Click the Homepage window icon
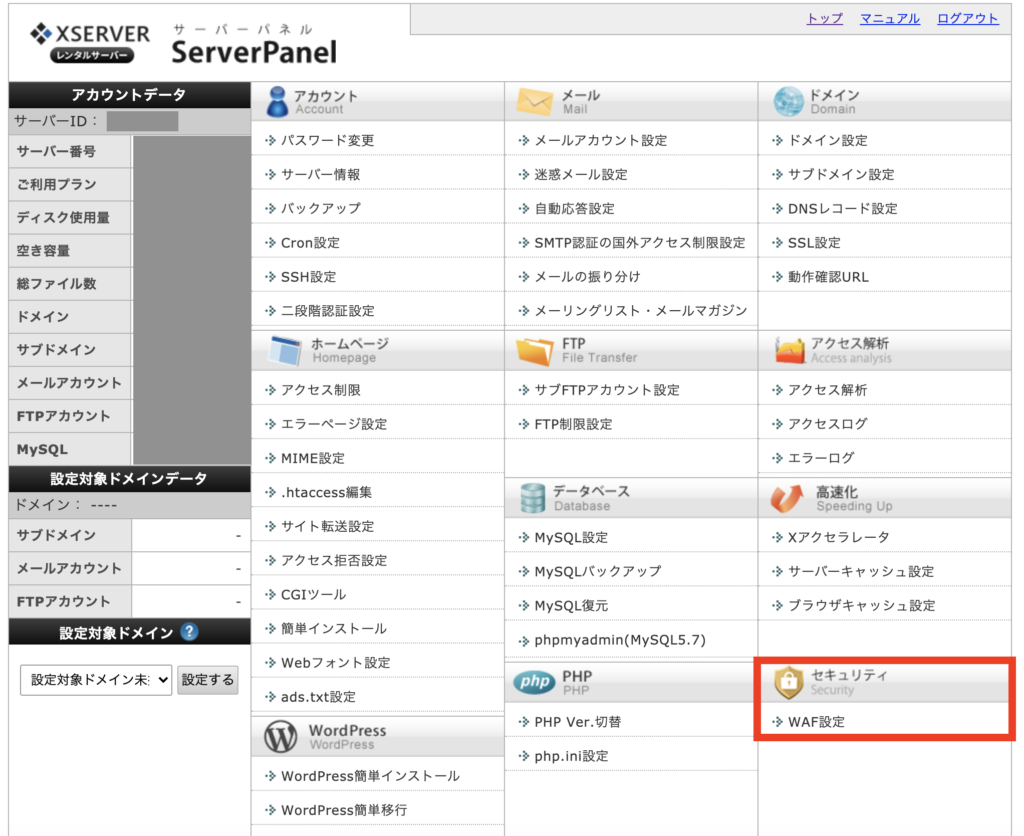The width and height of the screenshot is (1024, 836). point(285,351)
